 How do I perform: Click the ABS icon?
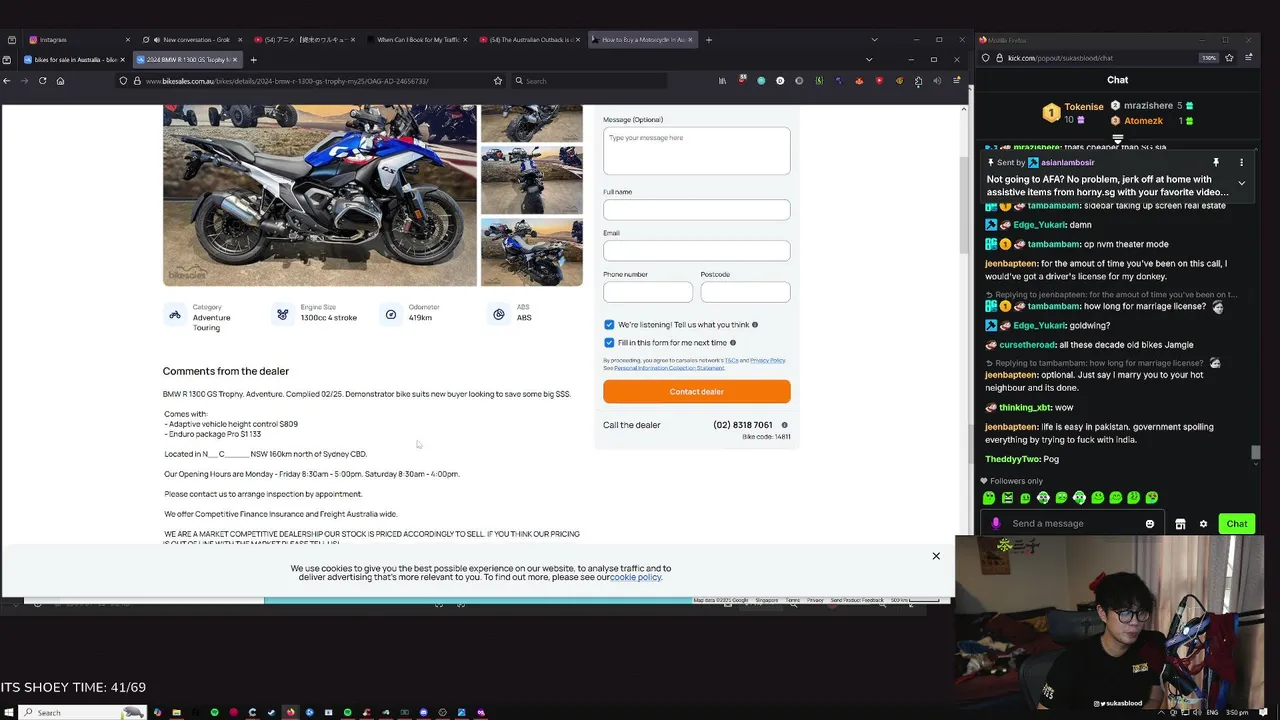click(x=499, y=315)
